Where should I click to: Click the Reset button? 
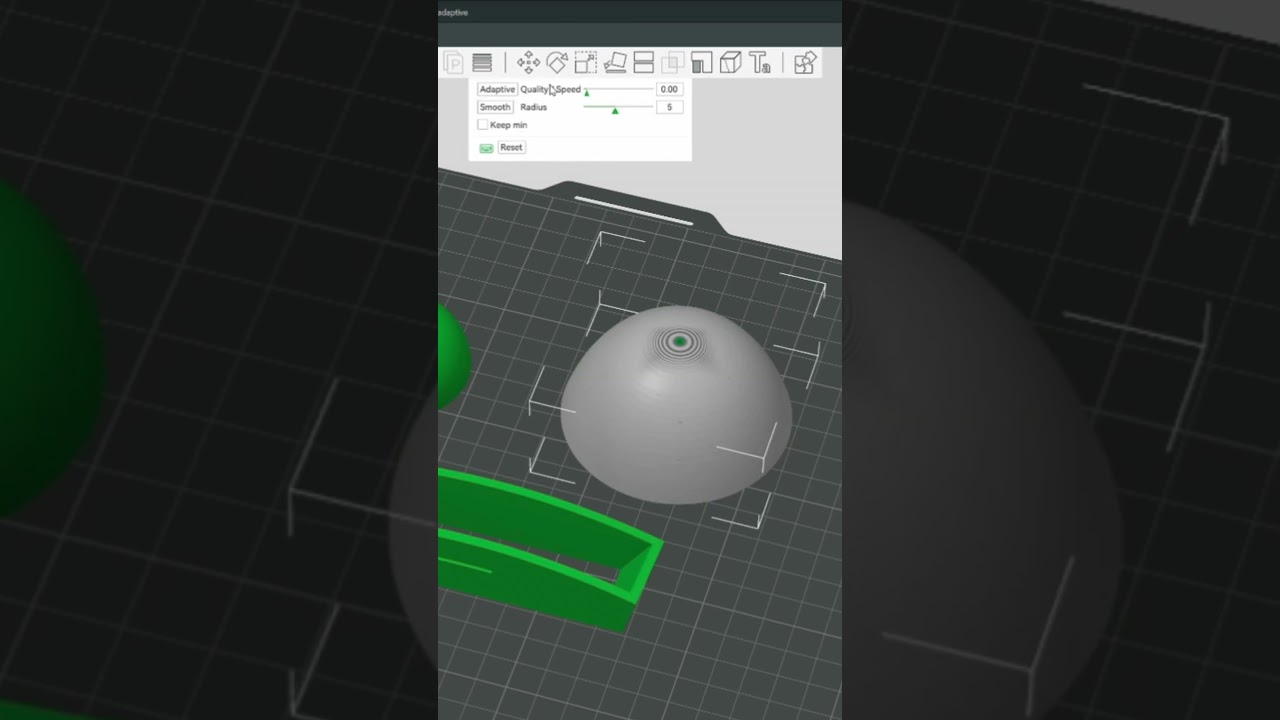(511, 147)
